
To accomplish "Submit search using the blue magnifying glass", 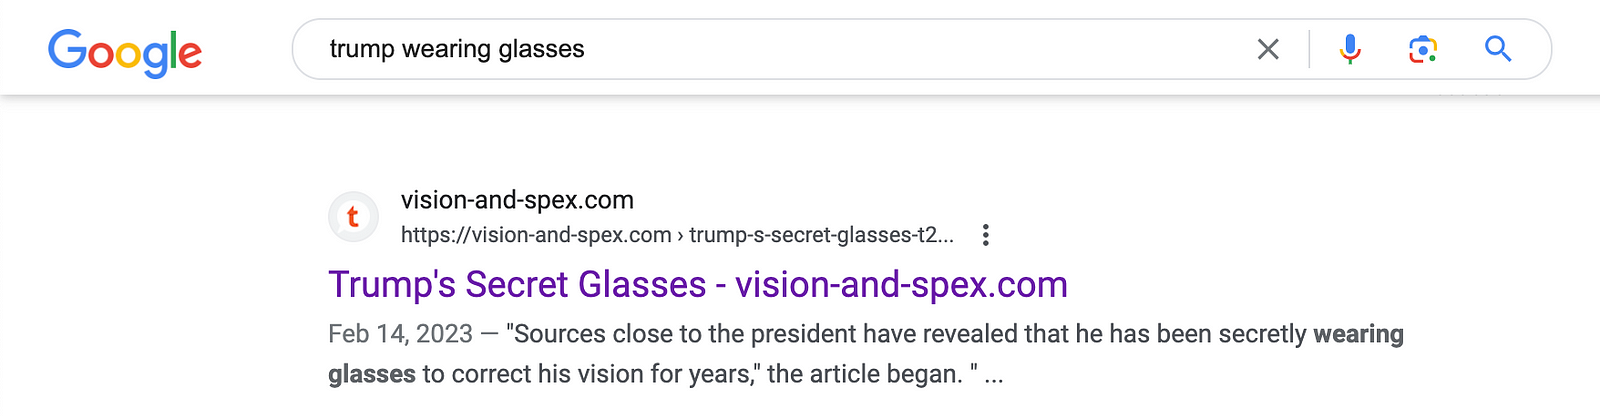I will tap(1497, 49).
